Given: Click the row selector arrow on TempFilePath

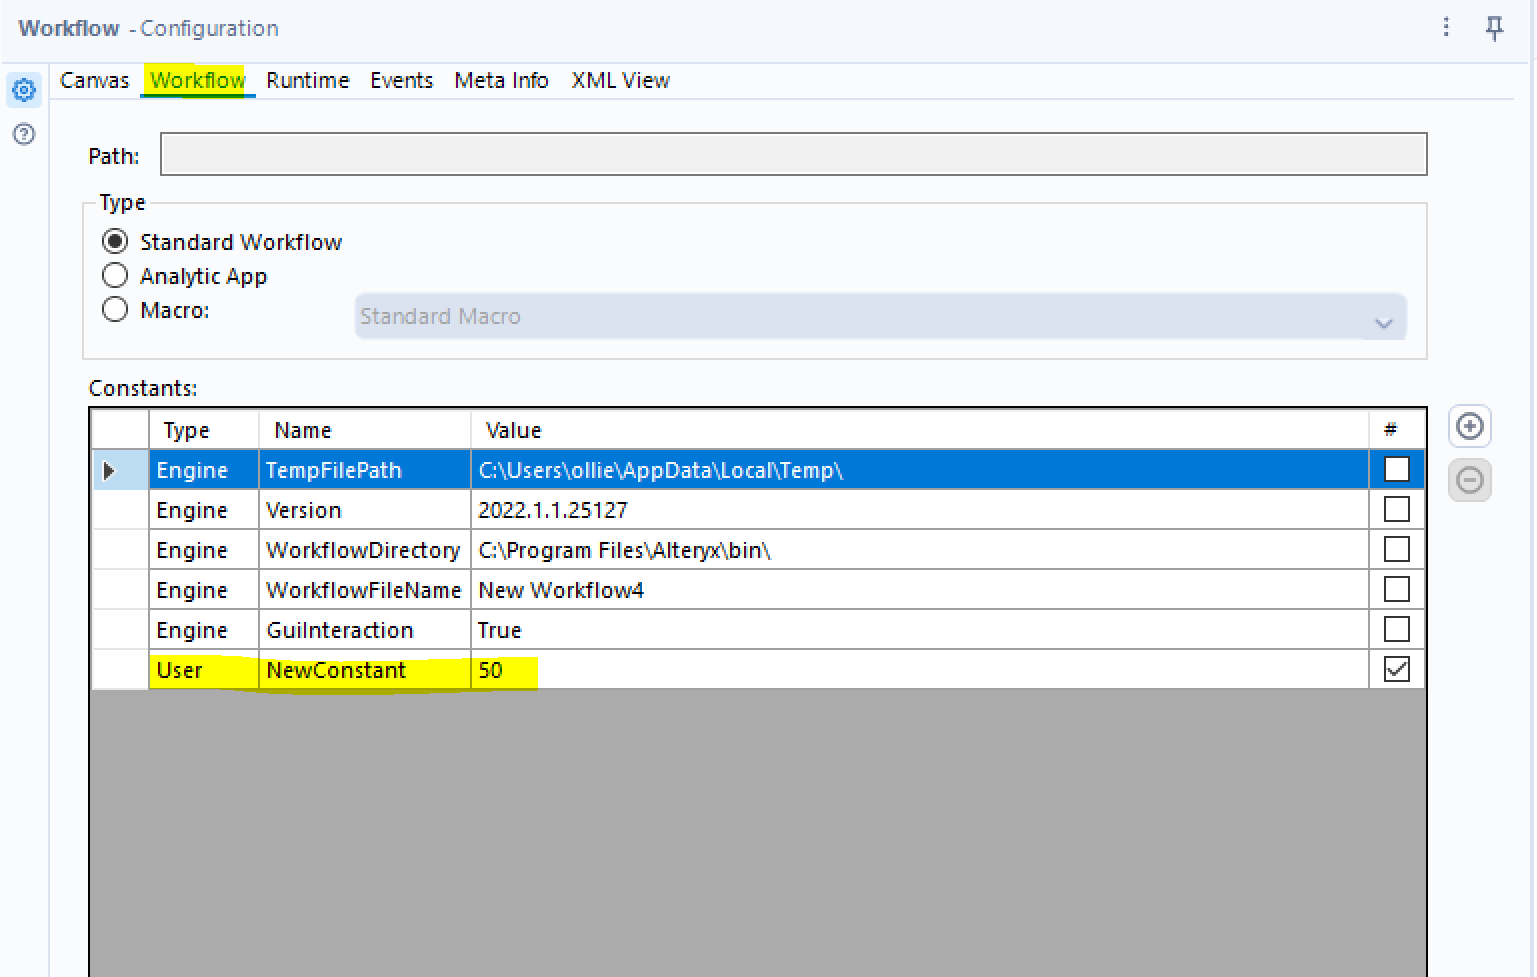Looking at the screenshot, I should [x=110, y=469].
